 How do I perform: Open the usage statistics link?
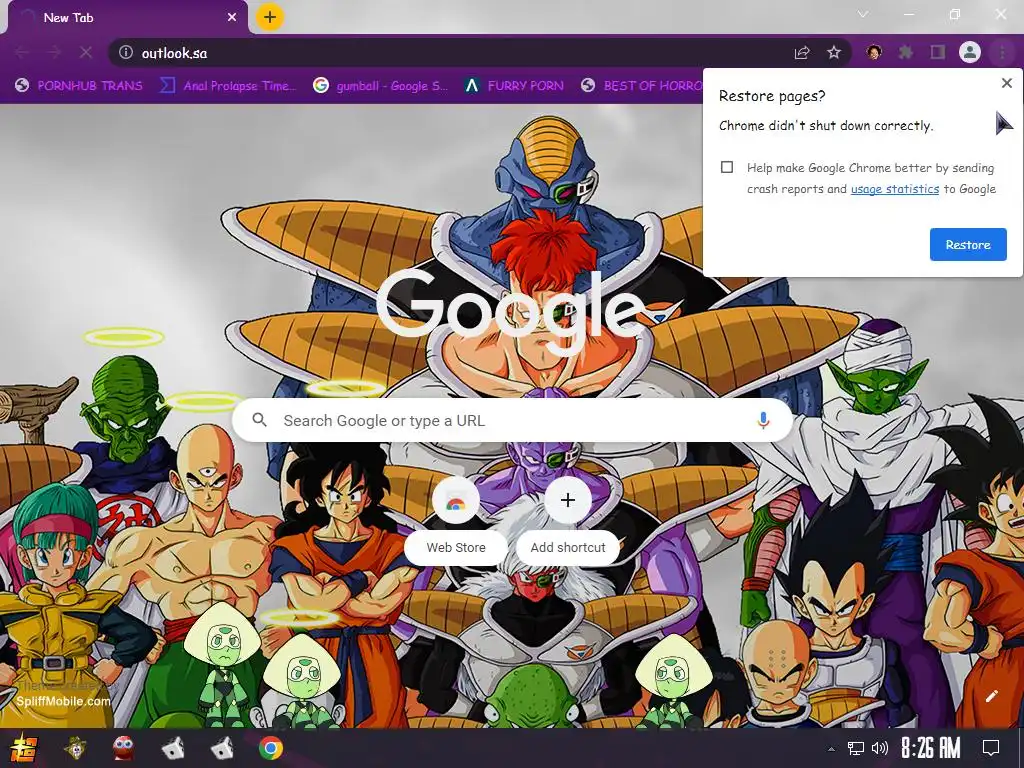[895, 189]
